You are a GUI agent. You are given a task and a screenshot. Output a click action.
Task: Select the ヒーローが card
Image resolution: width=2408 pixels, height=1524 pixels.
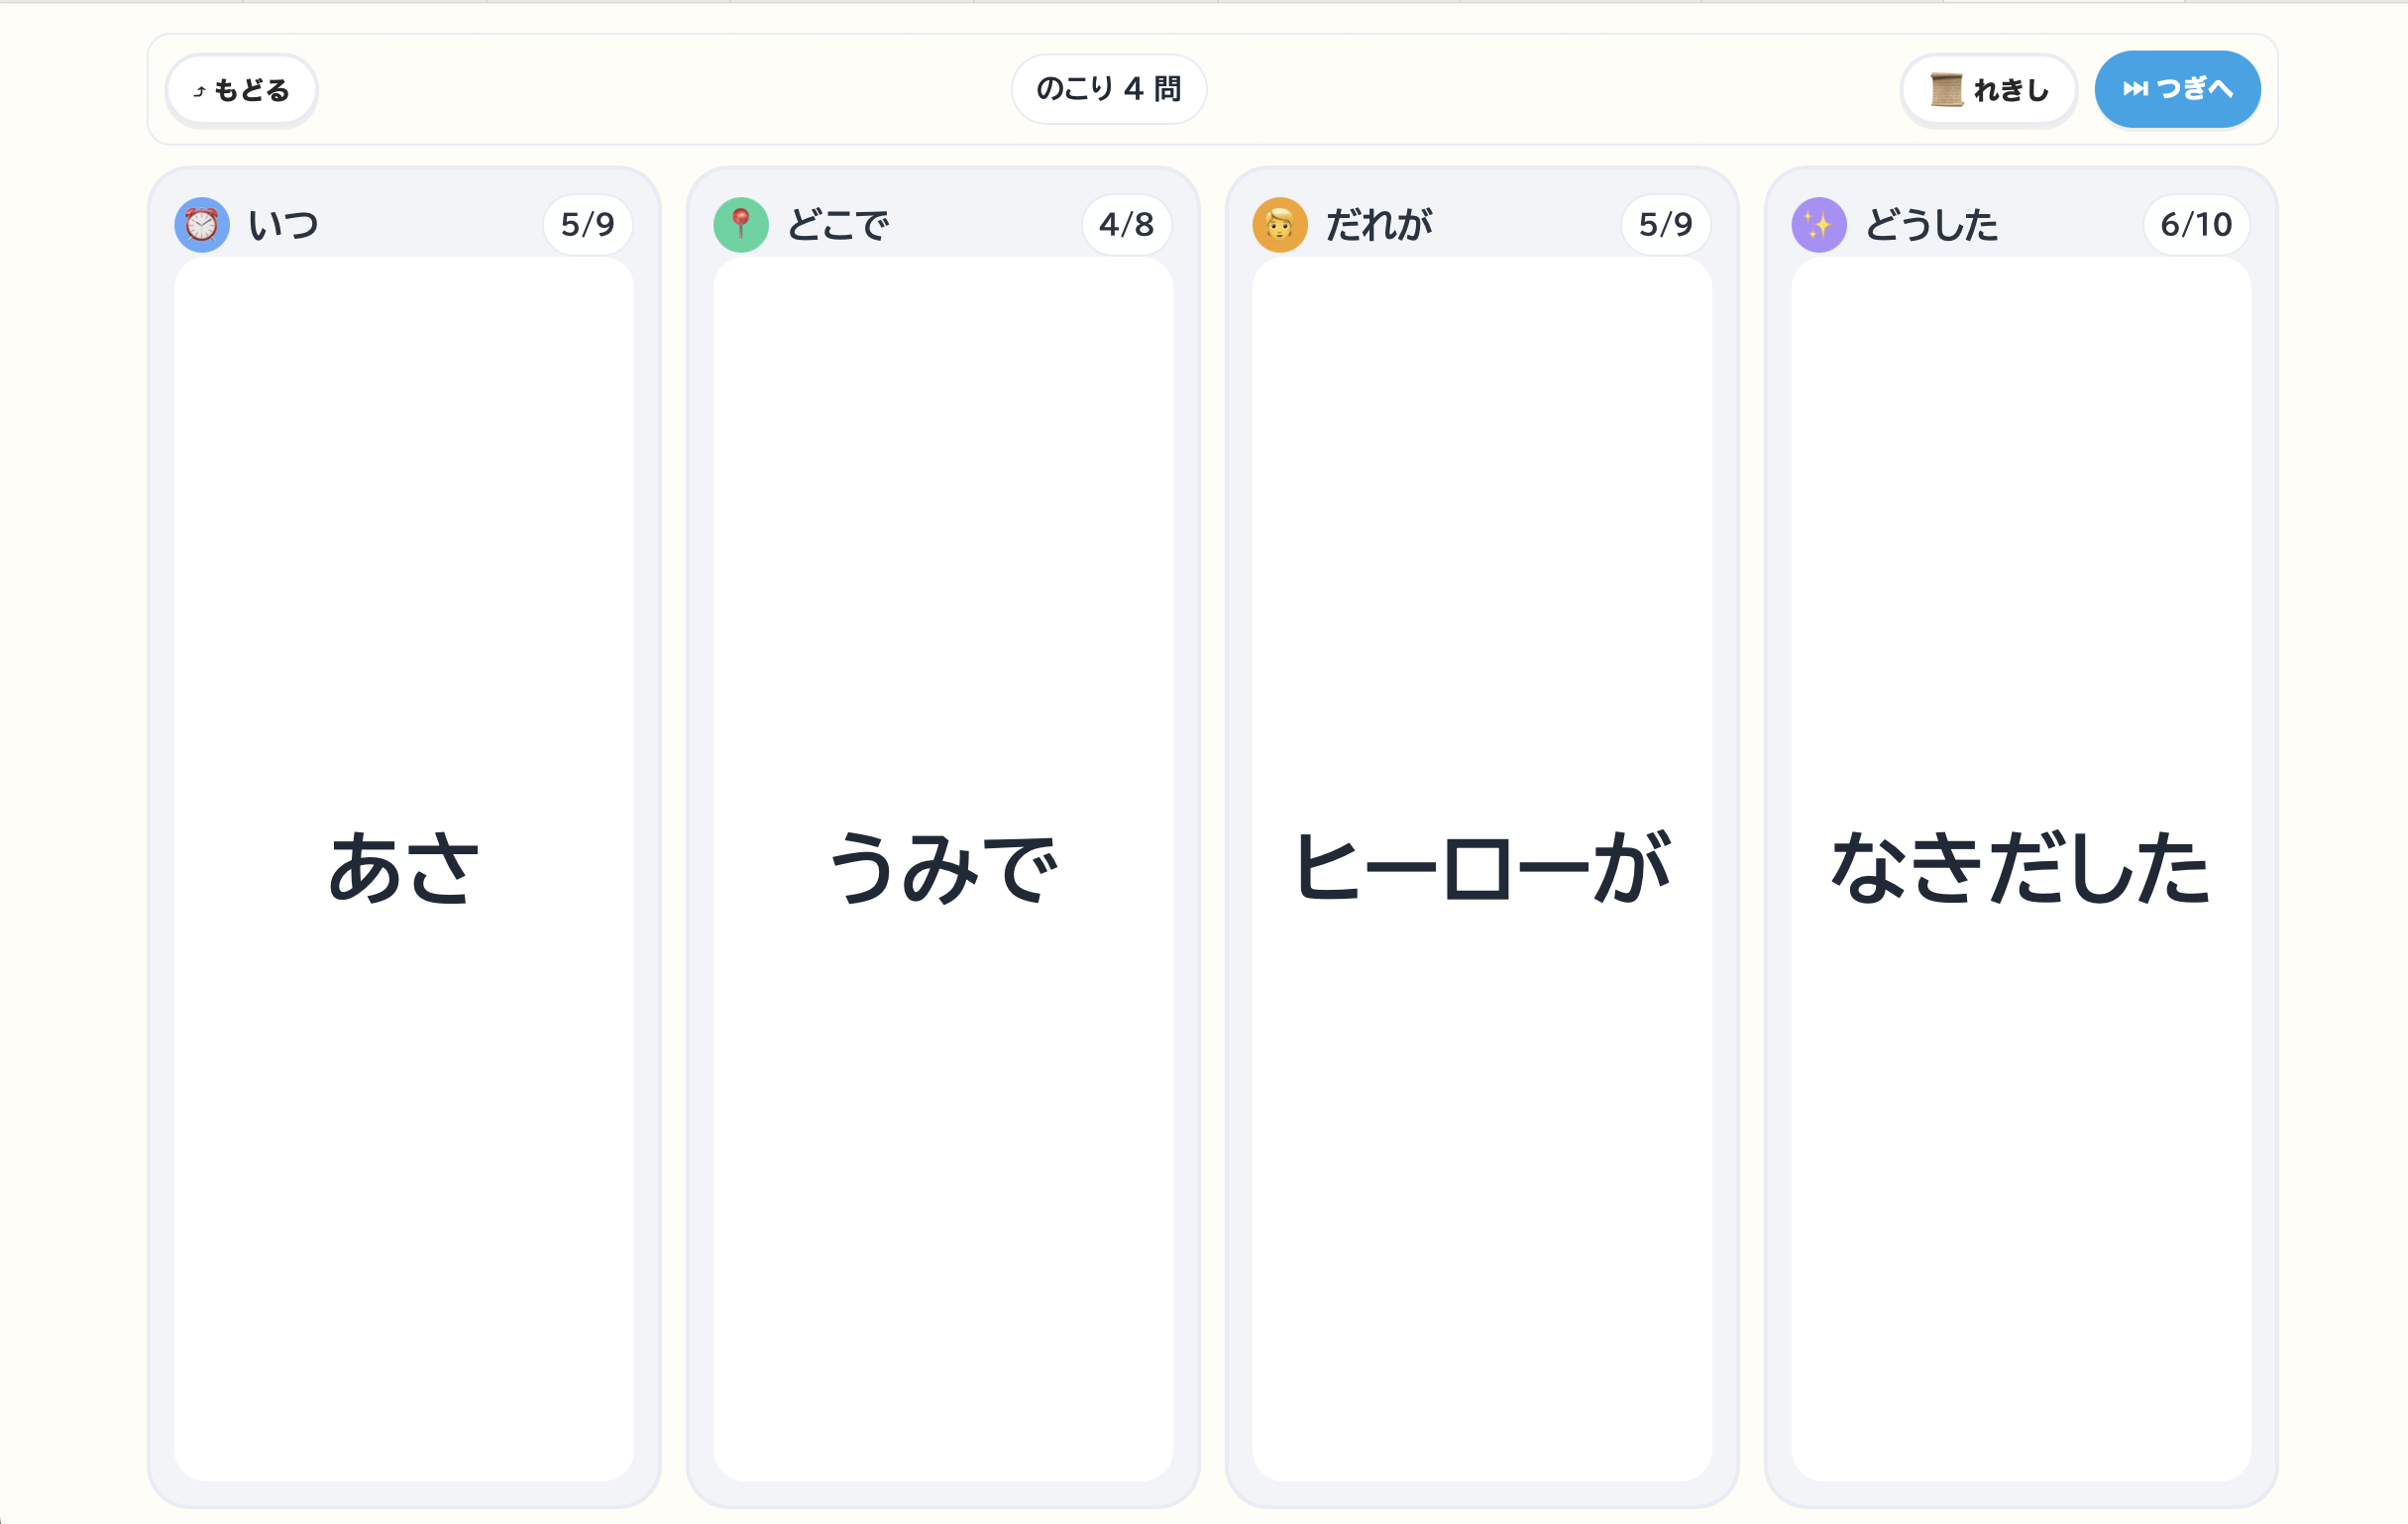1482,868
